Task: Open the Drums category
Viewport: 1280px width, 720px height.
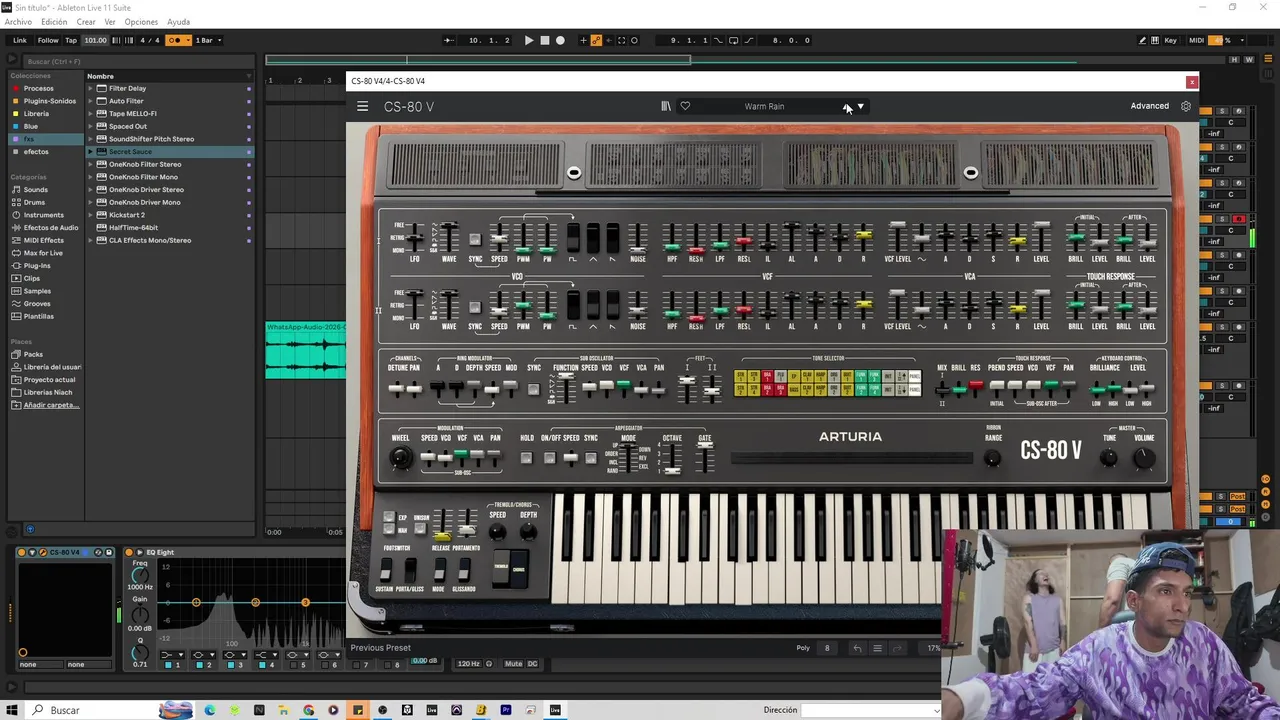Action: [x=34, y=202]
